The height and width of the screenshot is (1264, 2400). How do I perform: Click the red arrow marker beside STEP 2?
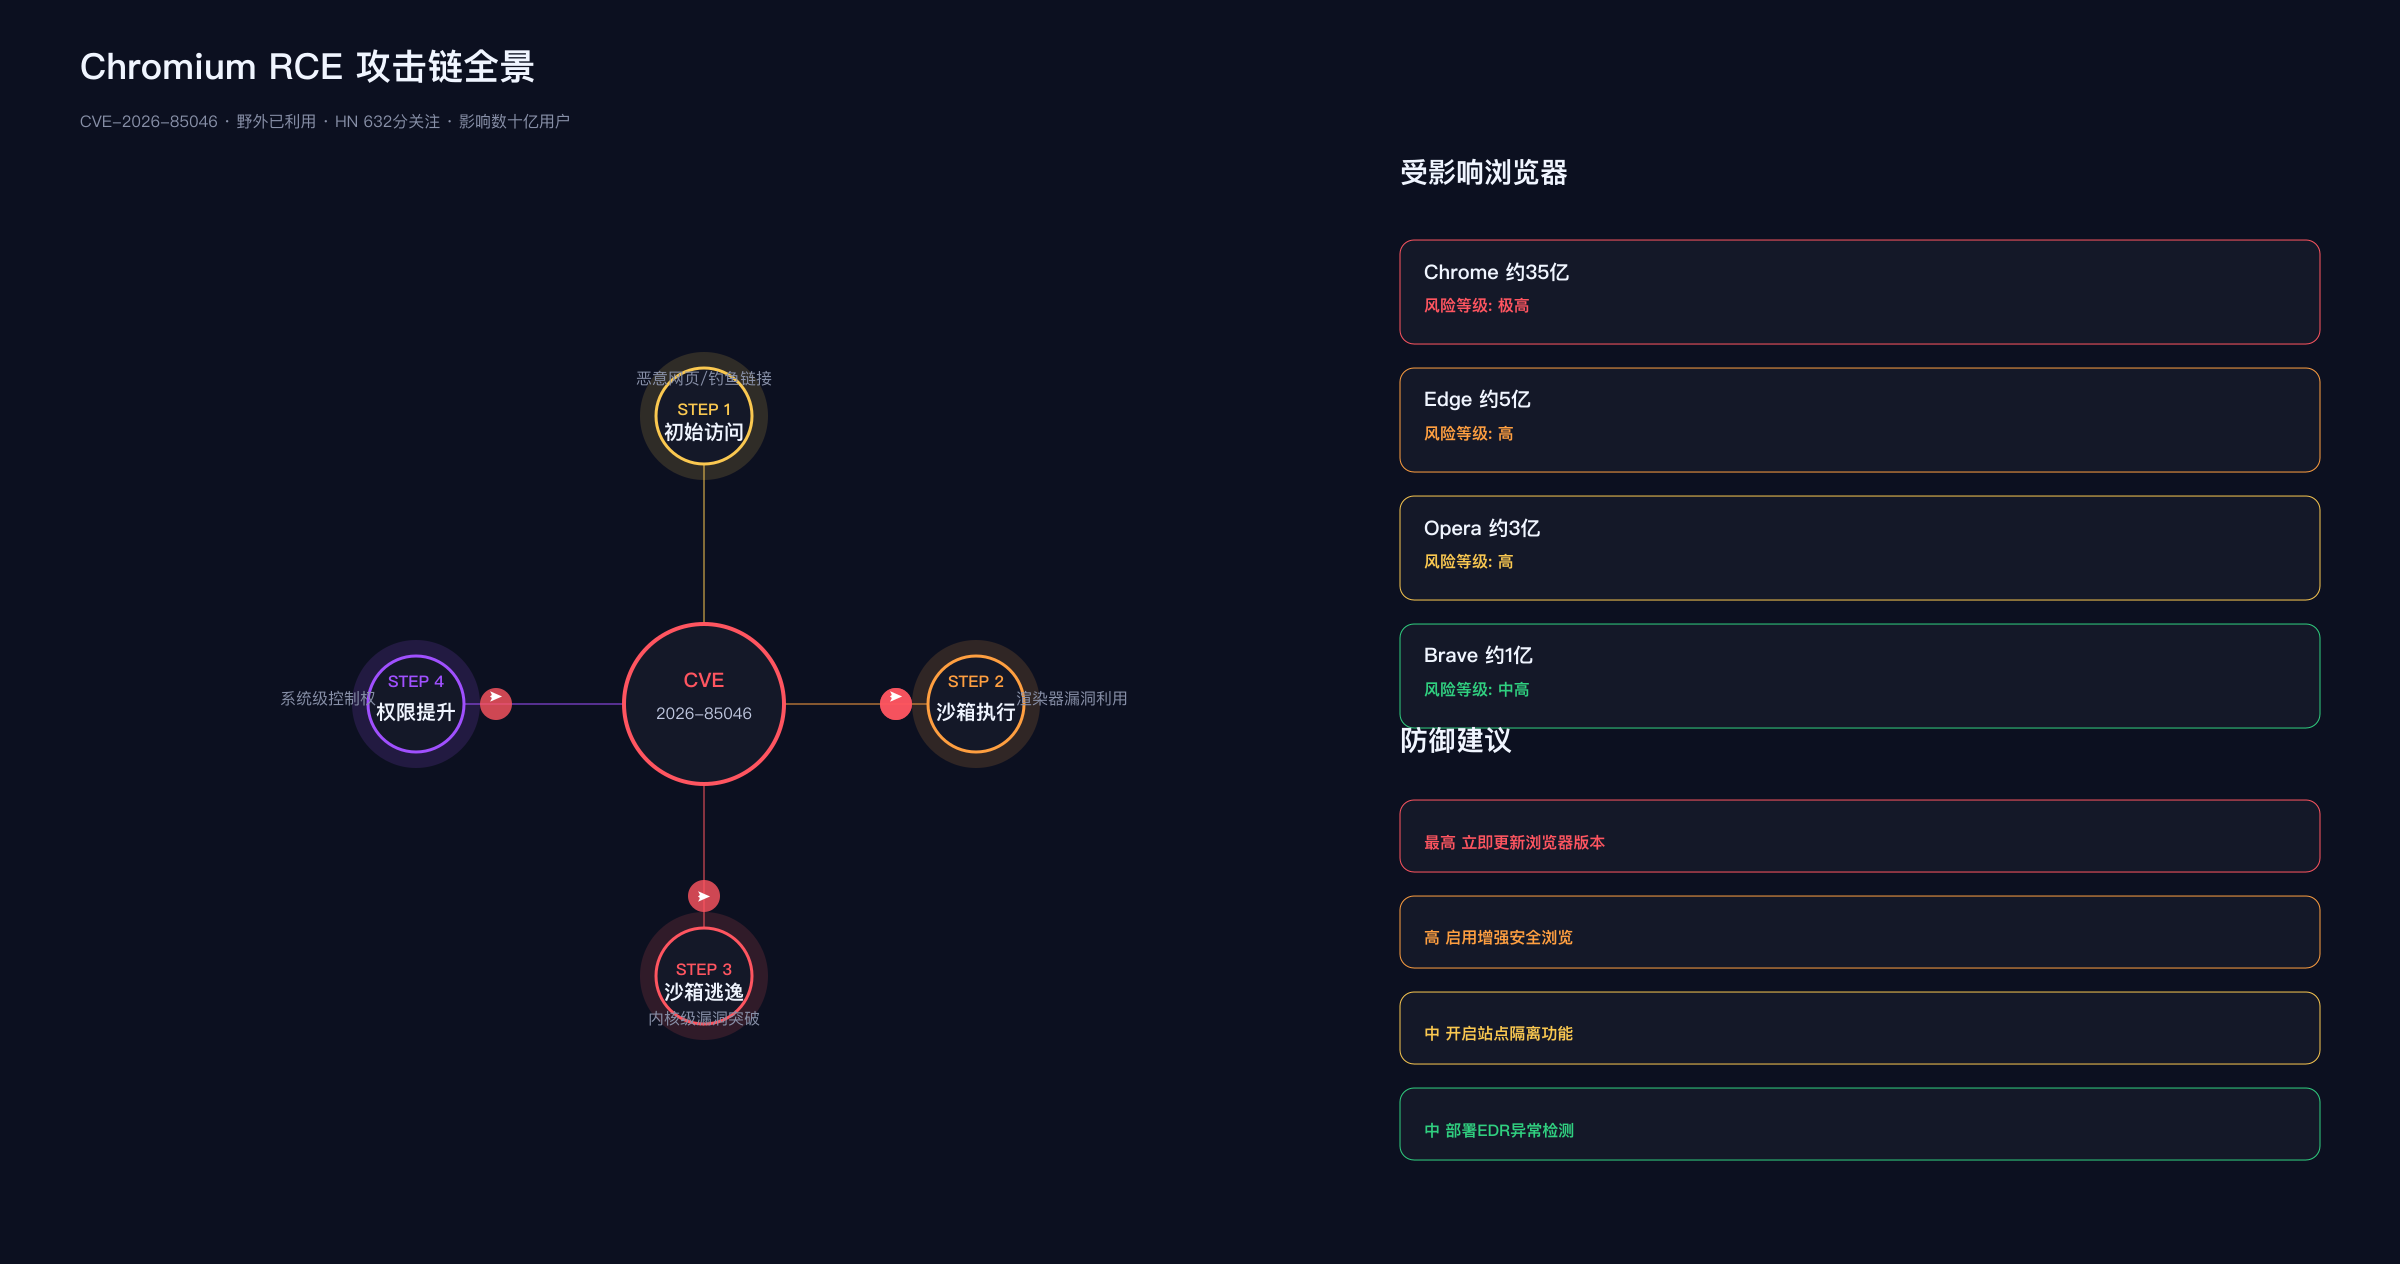pyautogui.click(x=896, y=704)
